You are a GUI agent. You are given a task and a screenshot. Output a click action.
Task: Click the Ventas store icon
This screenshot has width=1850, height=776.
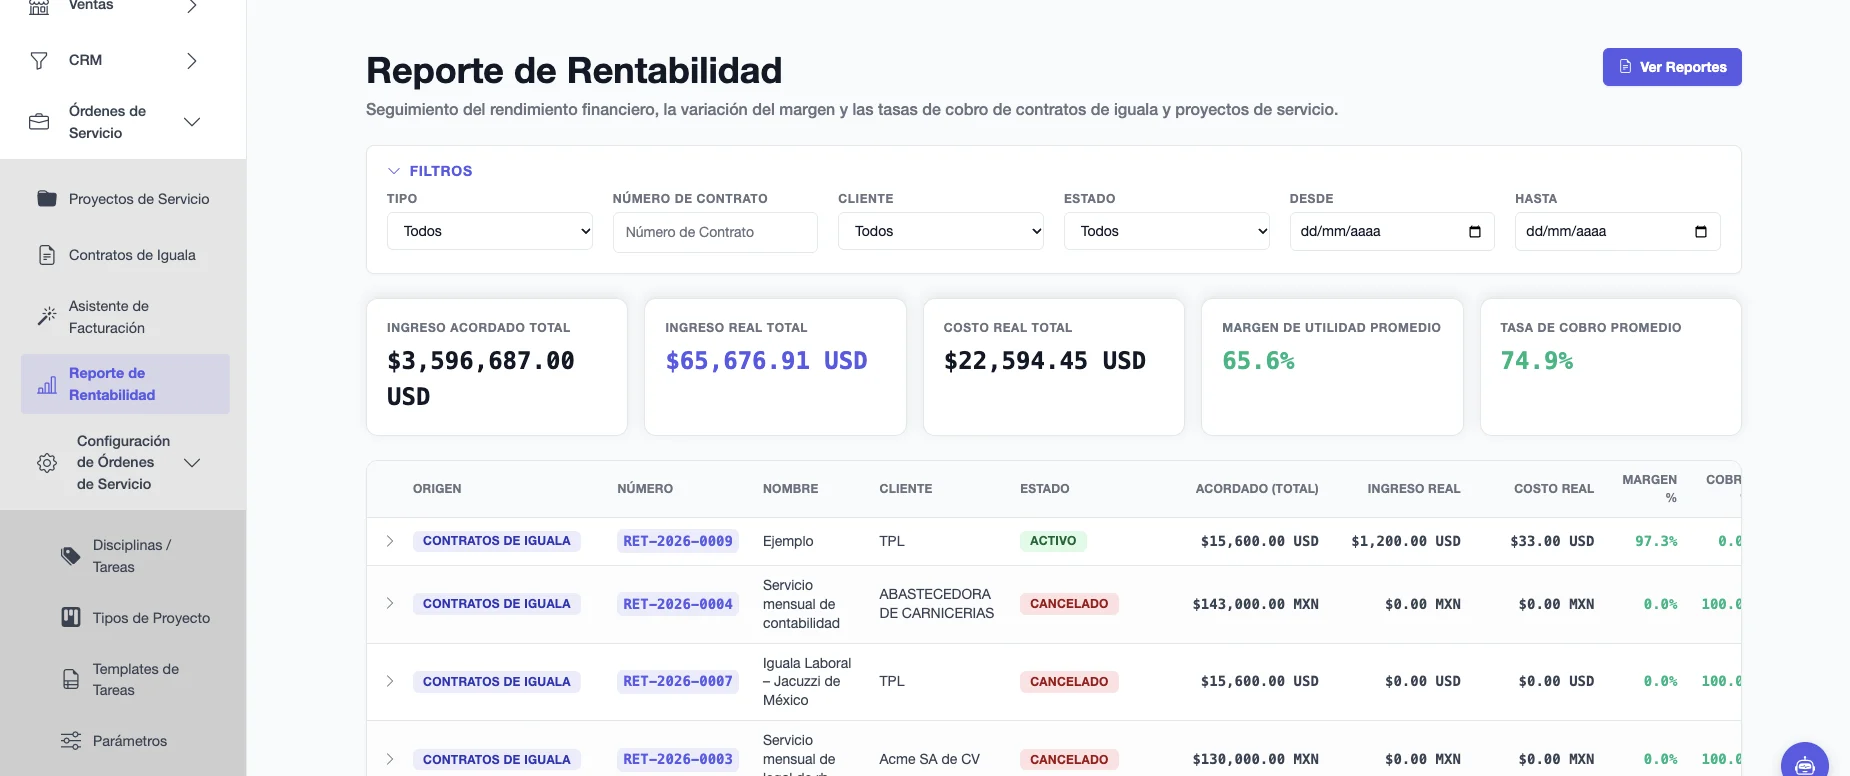[39, 6]
